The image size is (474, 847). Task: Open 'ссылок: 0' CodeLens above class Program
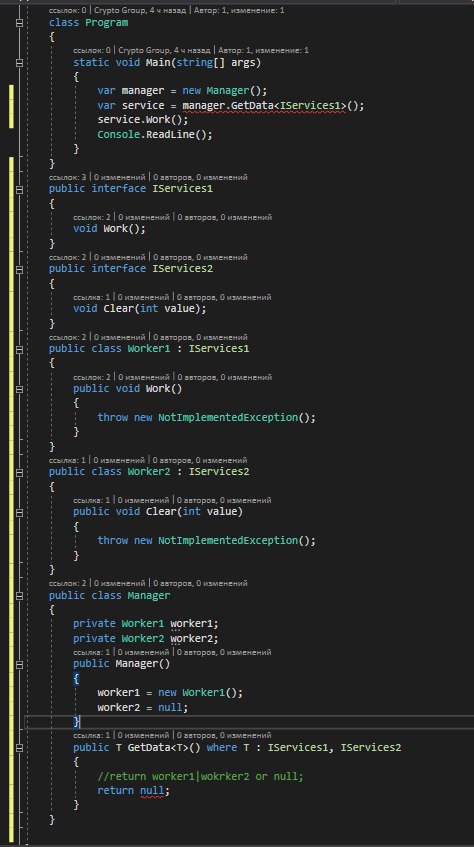point(67,10)
